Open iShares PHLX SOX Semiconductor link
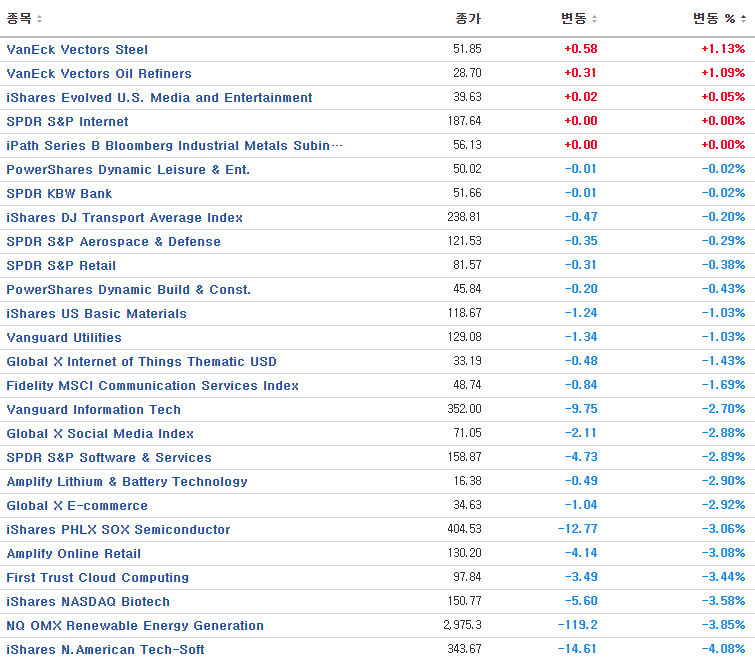This screenshot has height=660, width=755. point(118,530)
